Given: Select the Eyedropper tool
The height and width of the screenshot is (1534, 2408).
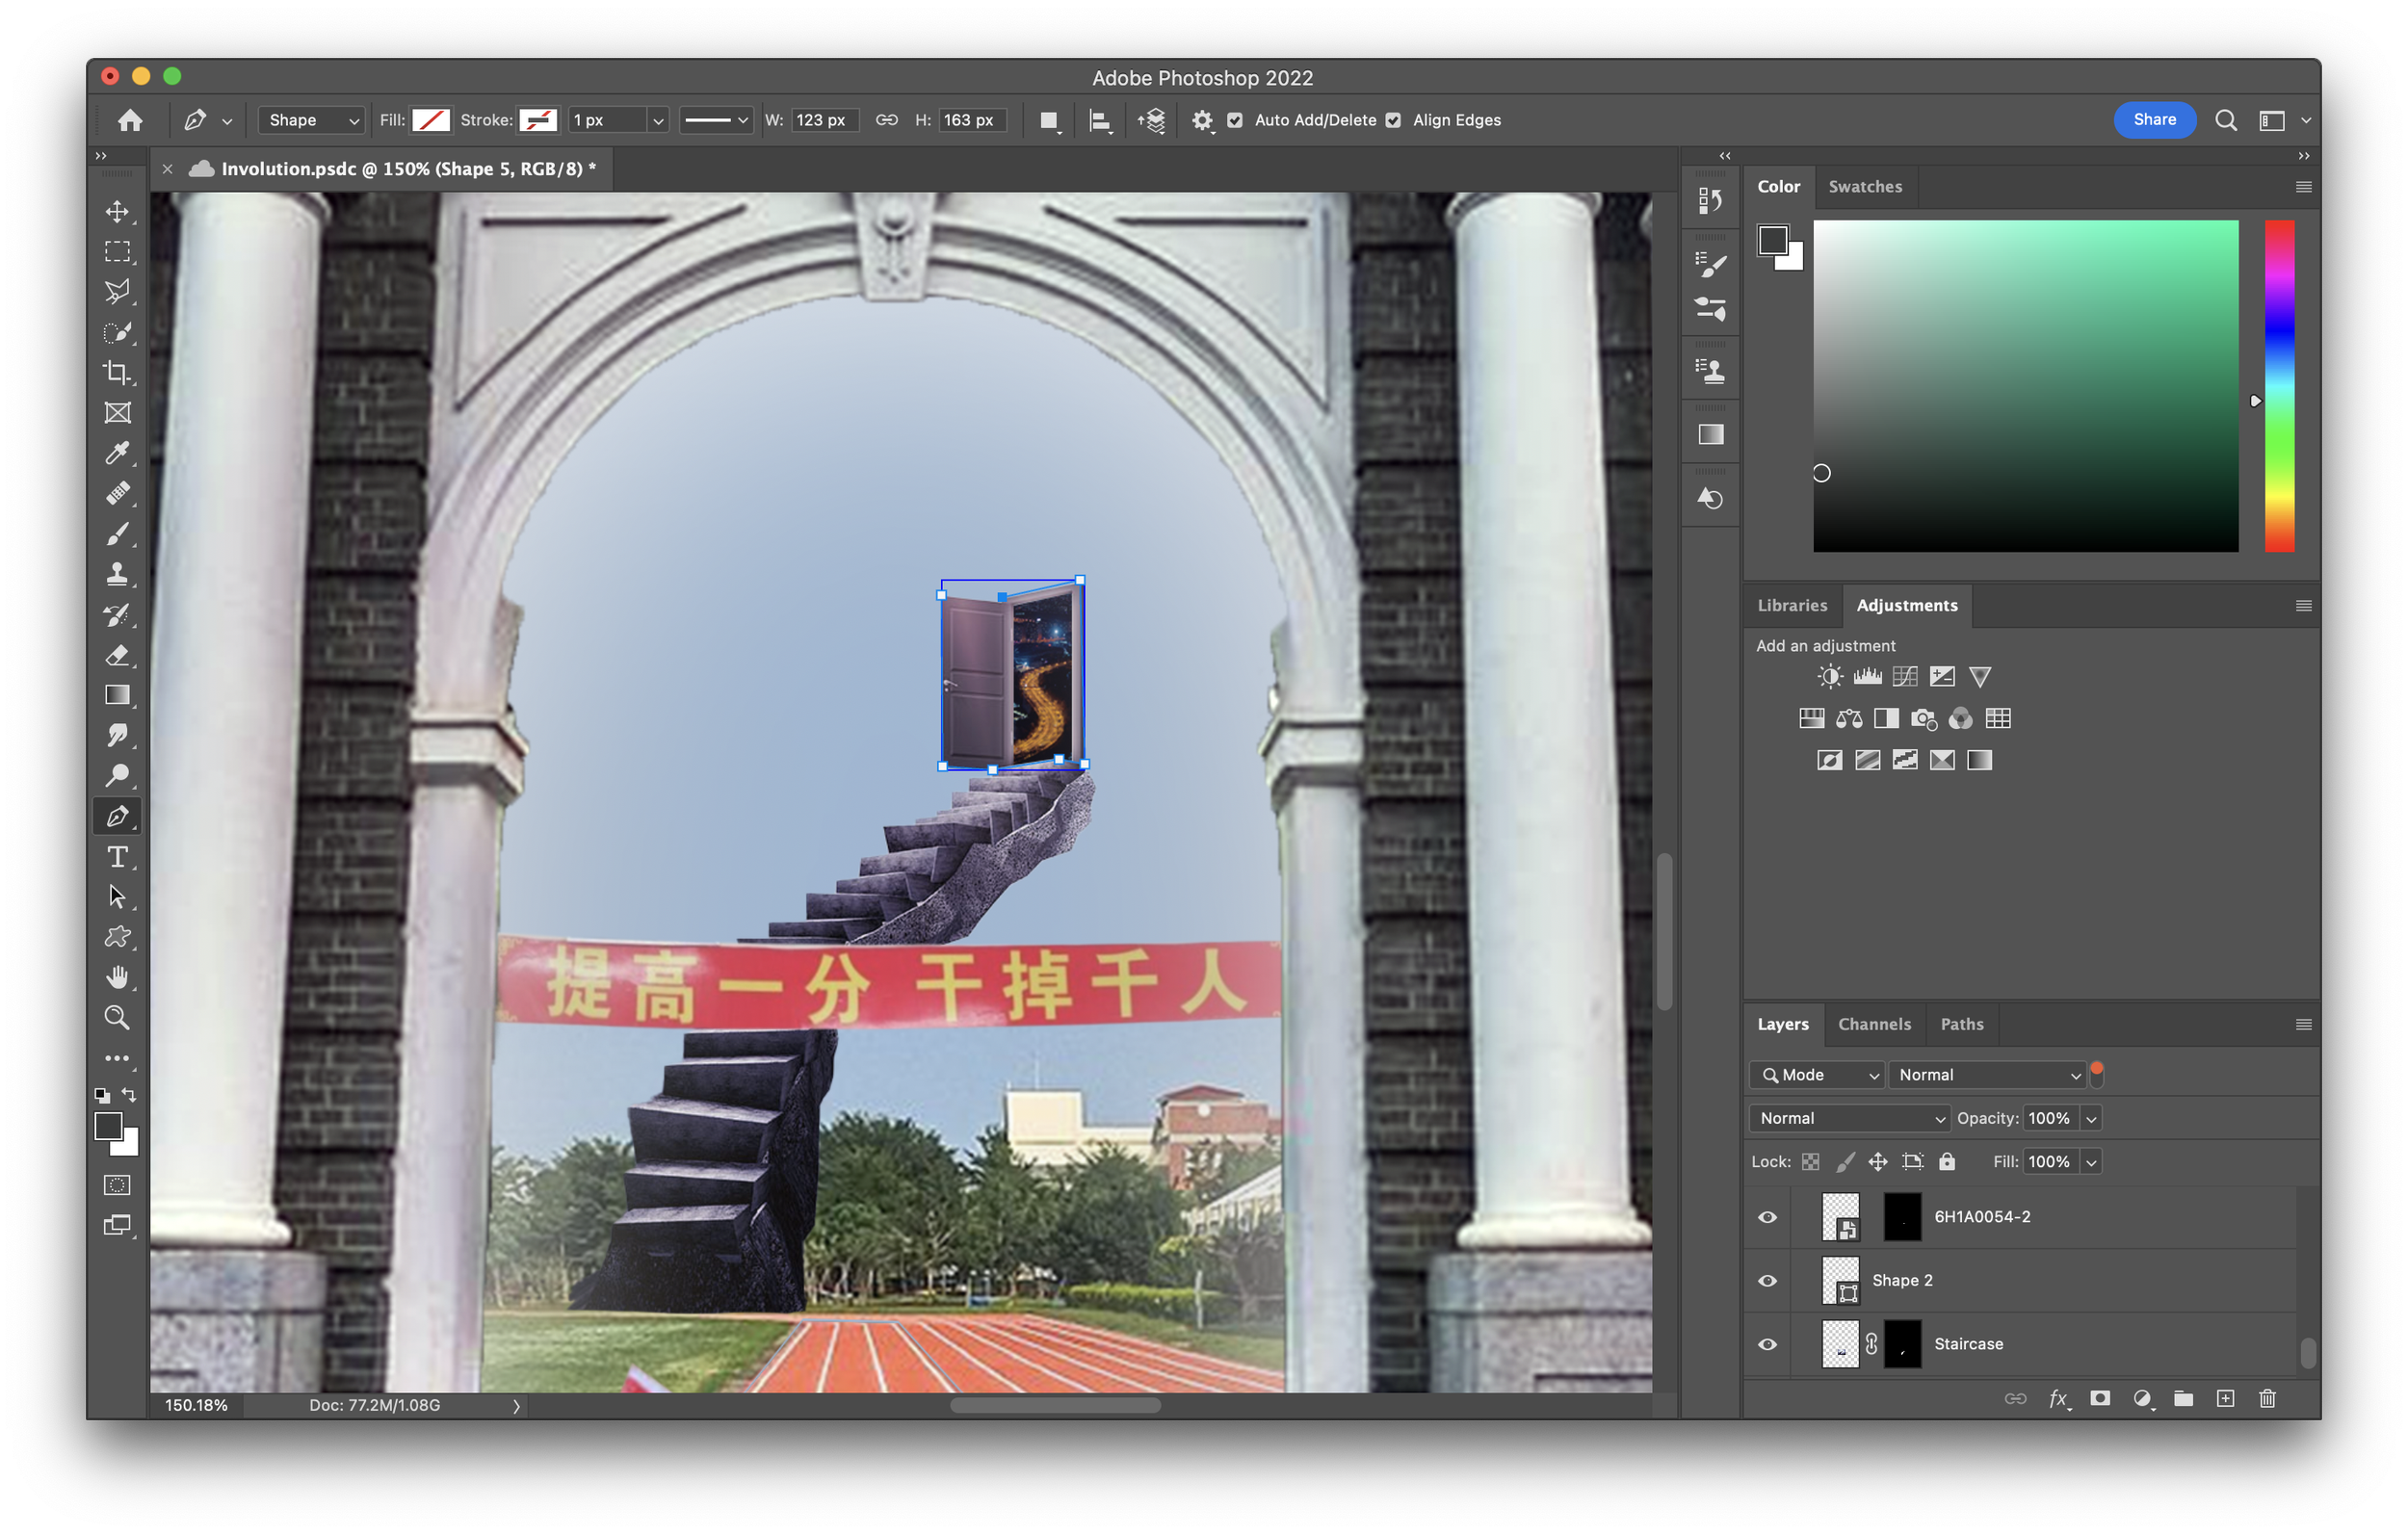Looking at the screenshot, I should [x=117, y=453].
